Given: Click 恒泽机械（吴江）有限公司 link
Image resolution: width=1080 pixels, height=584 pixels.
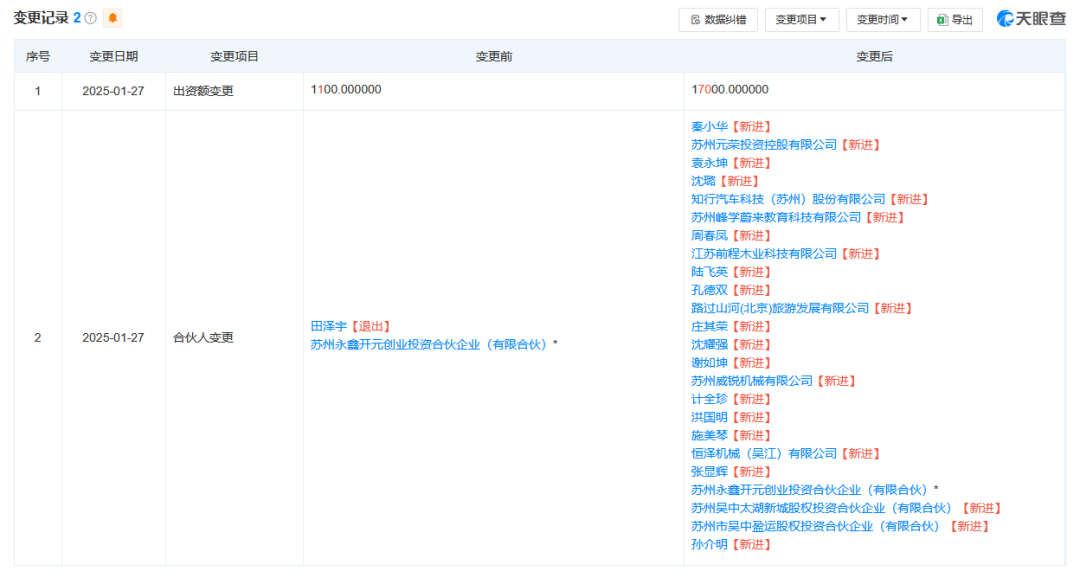Looking at the screenshot, I should (x=763, y=454).
